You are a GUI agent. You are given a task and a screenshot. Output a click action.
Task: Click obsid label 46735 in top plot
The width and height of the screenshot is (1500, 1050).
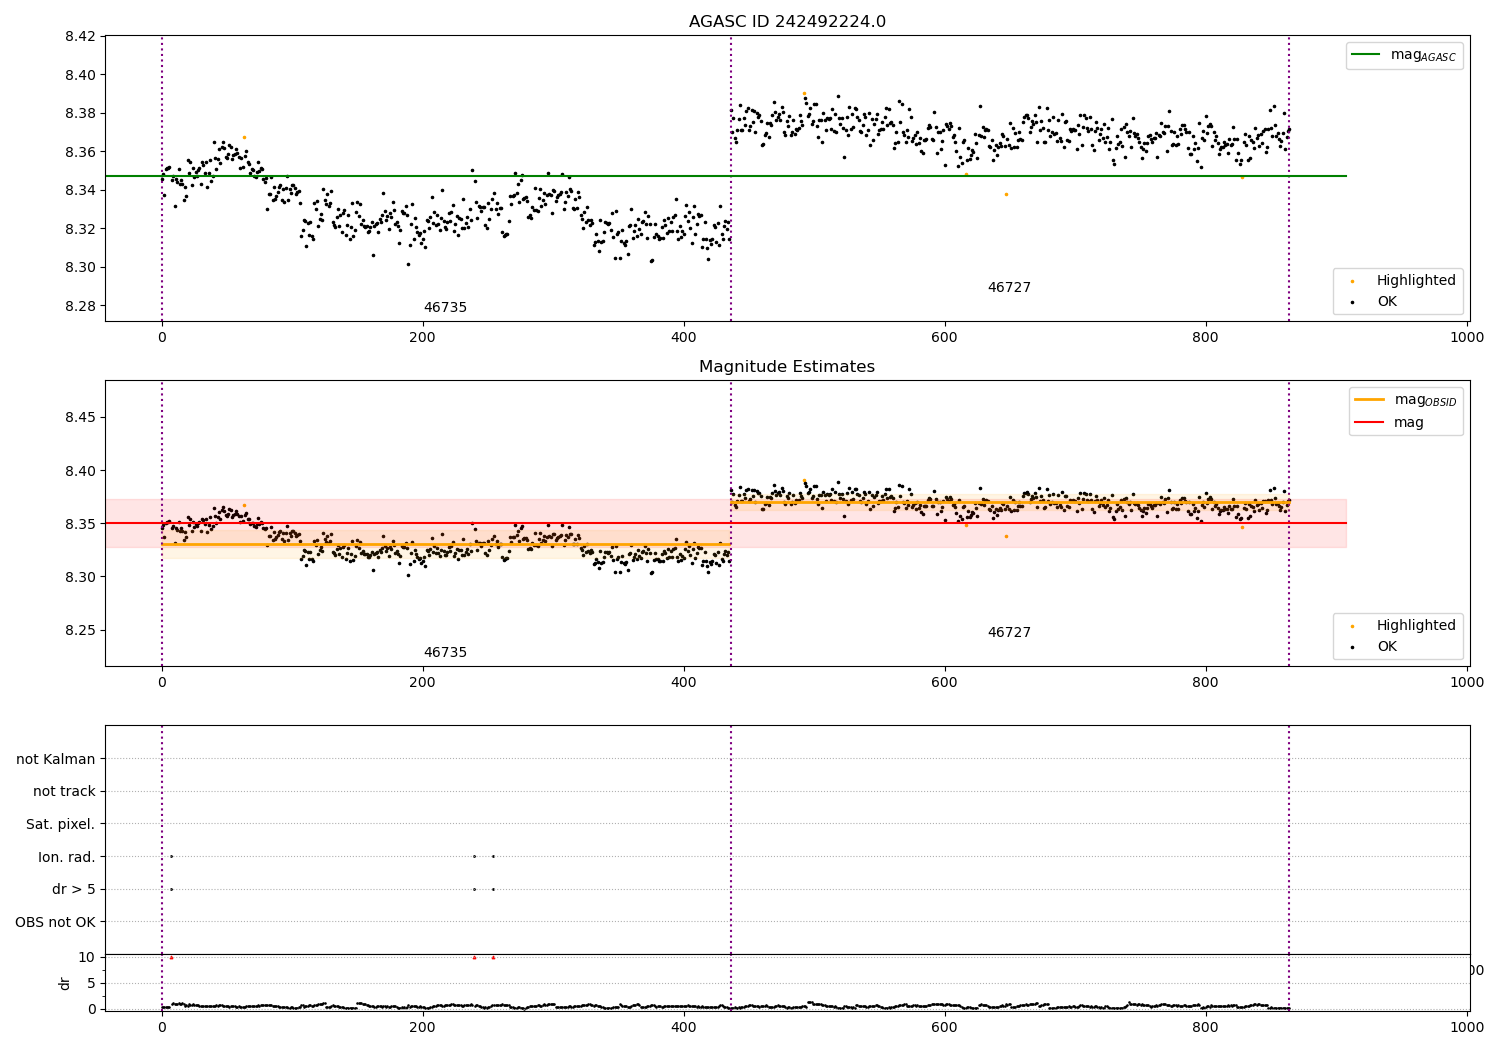pyautogui.click(x=445, y=308)
